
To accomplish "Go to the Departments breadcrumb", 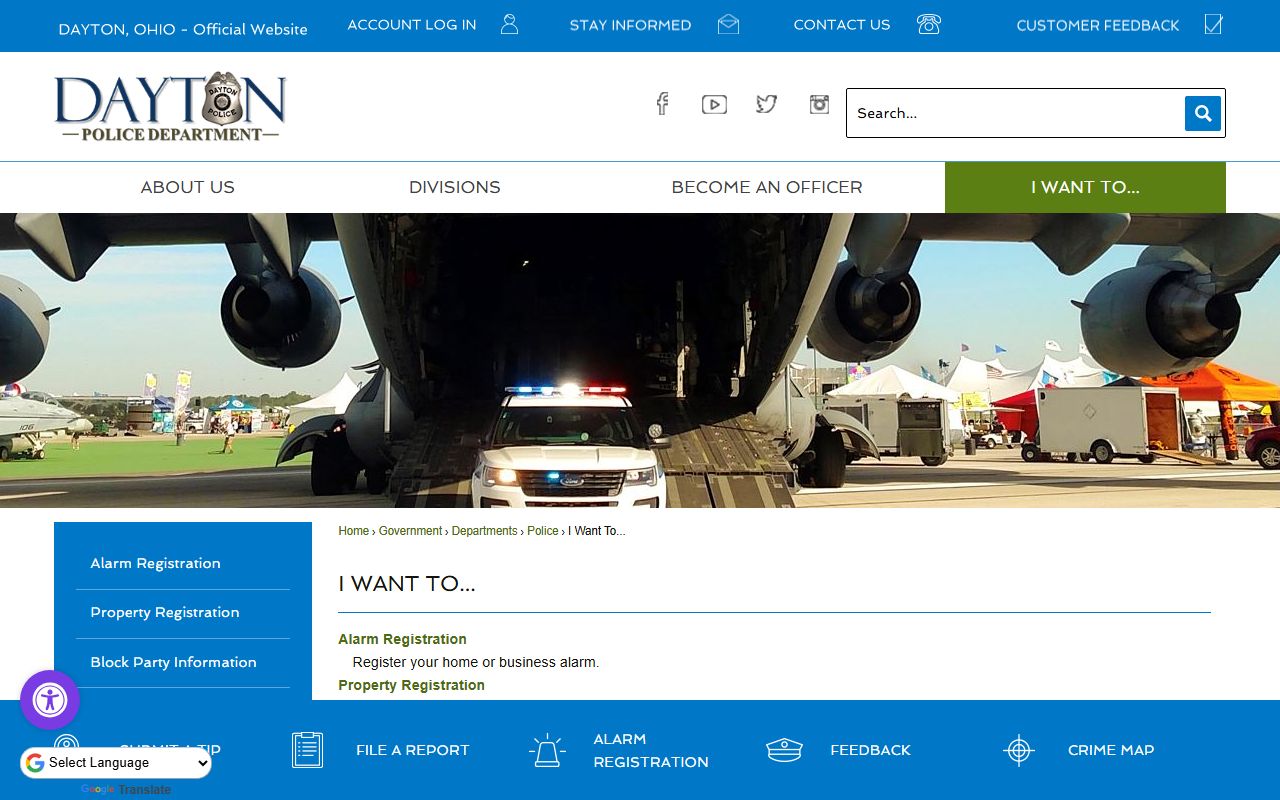I will pyautogui.click(x=485, y=531).
